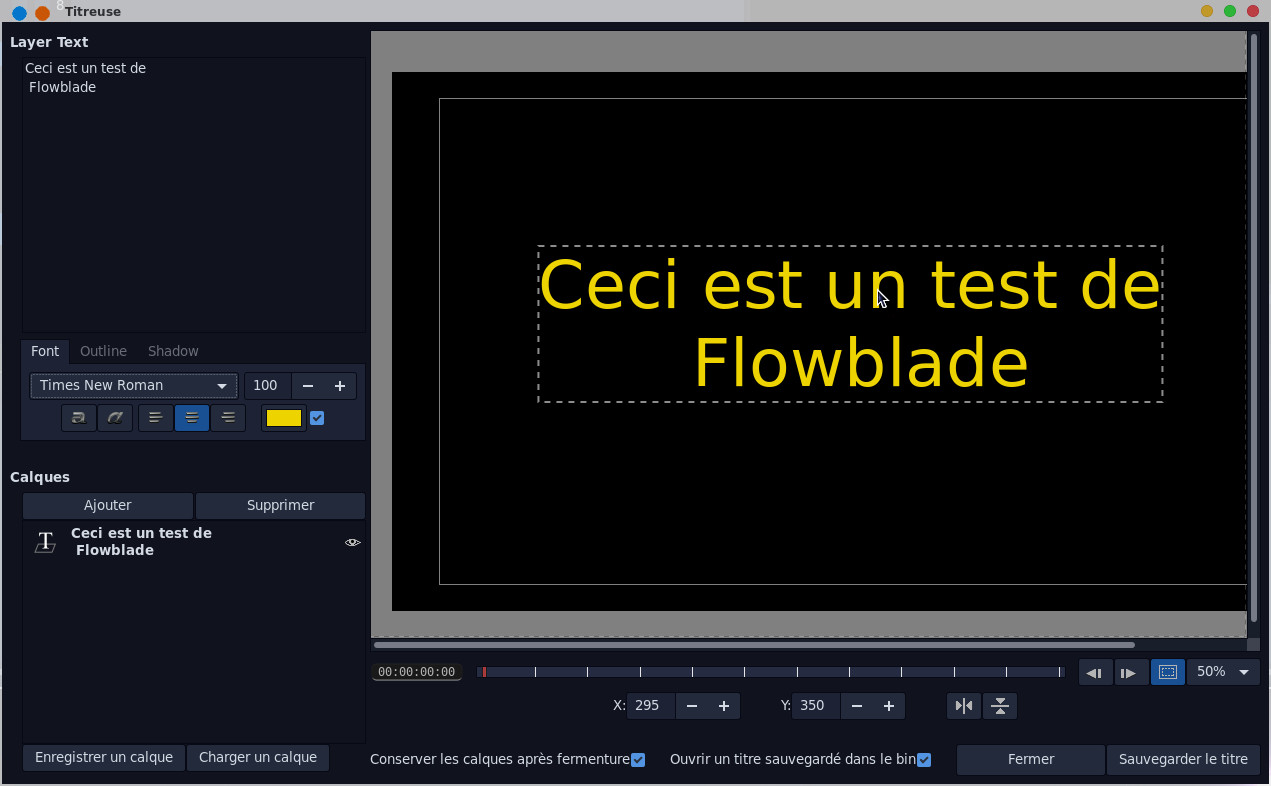The height and width of the screenshot is (786, 1271).
Task: Center the layer horizontally
Action: (964, 706)
